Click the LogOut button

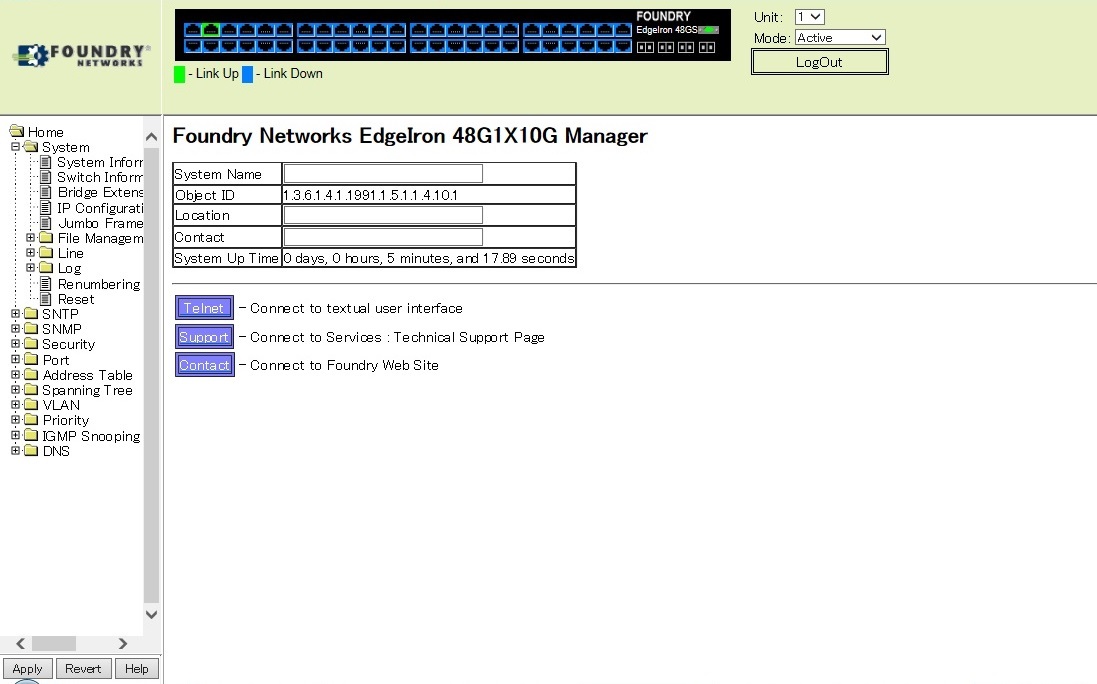[819, 62]
